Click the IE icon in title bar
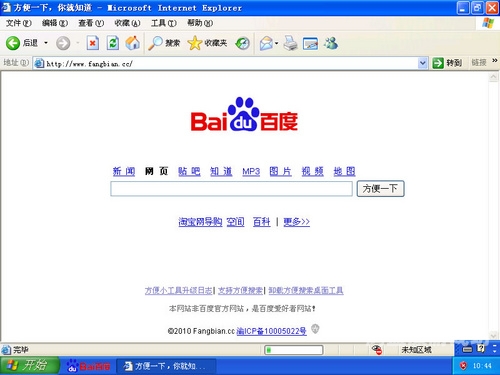This screenshot has height=375, width=500. click(6, 7)
